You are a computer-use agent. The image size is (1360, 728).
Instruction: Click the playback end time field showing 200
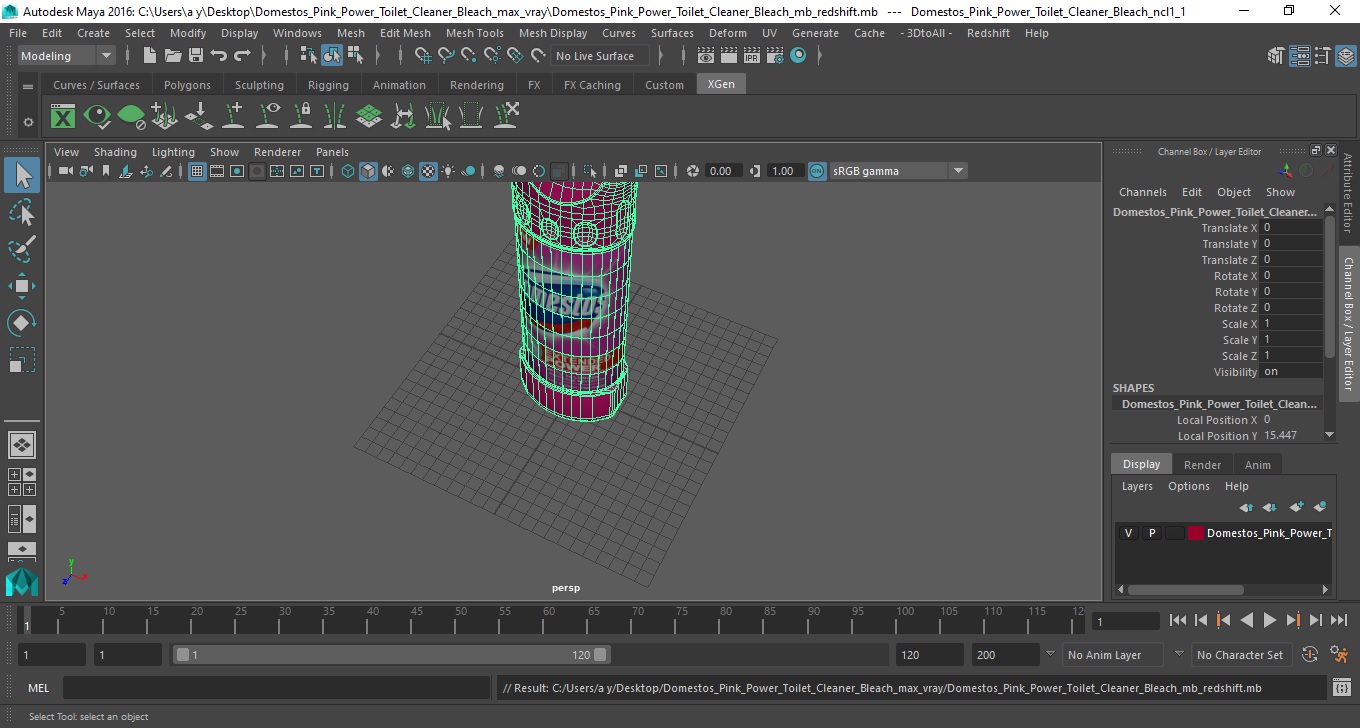1004,655
